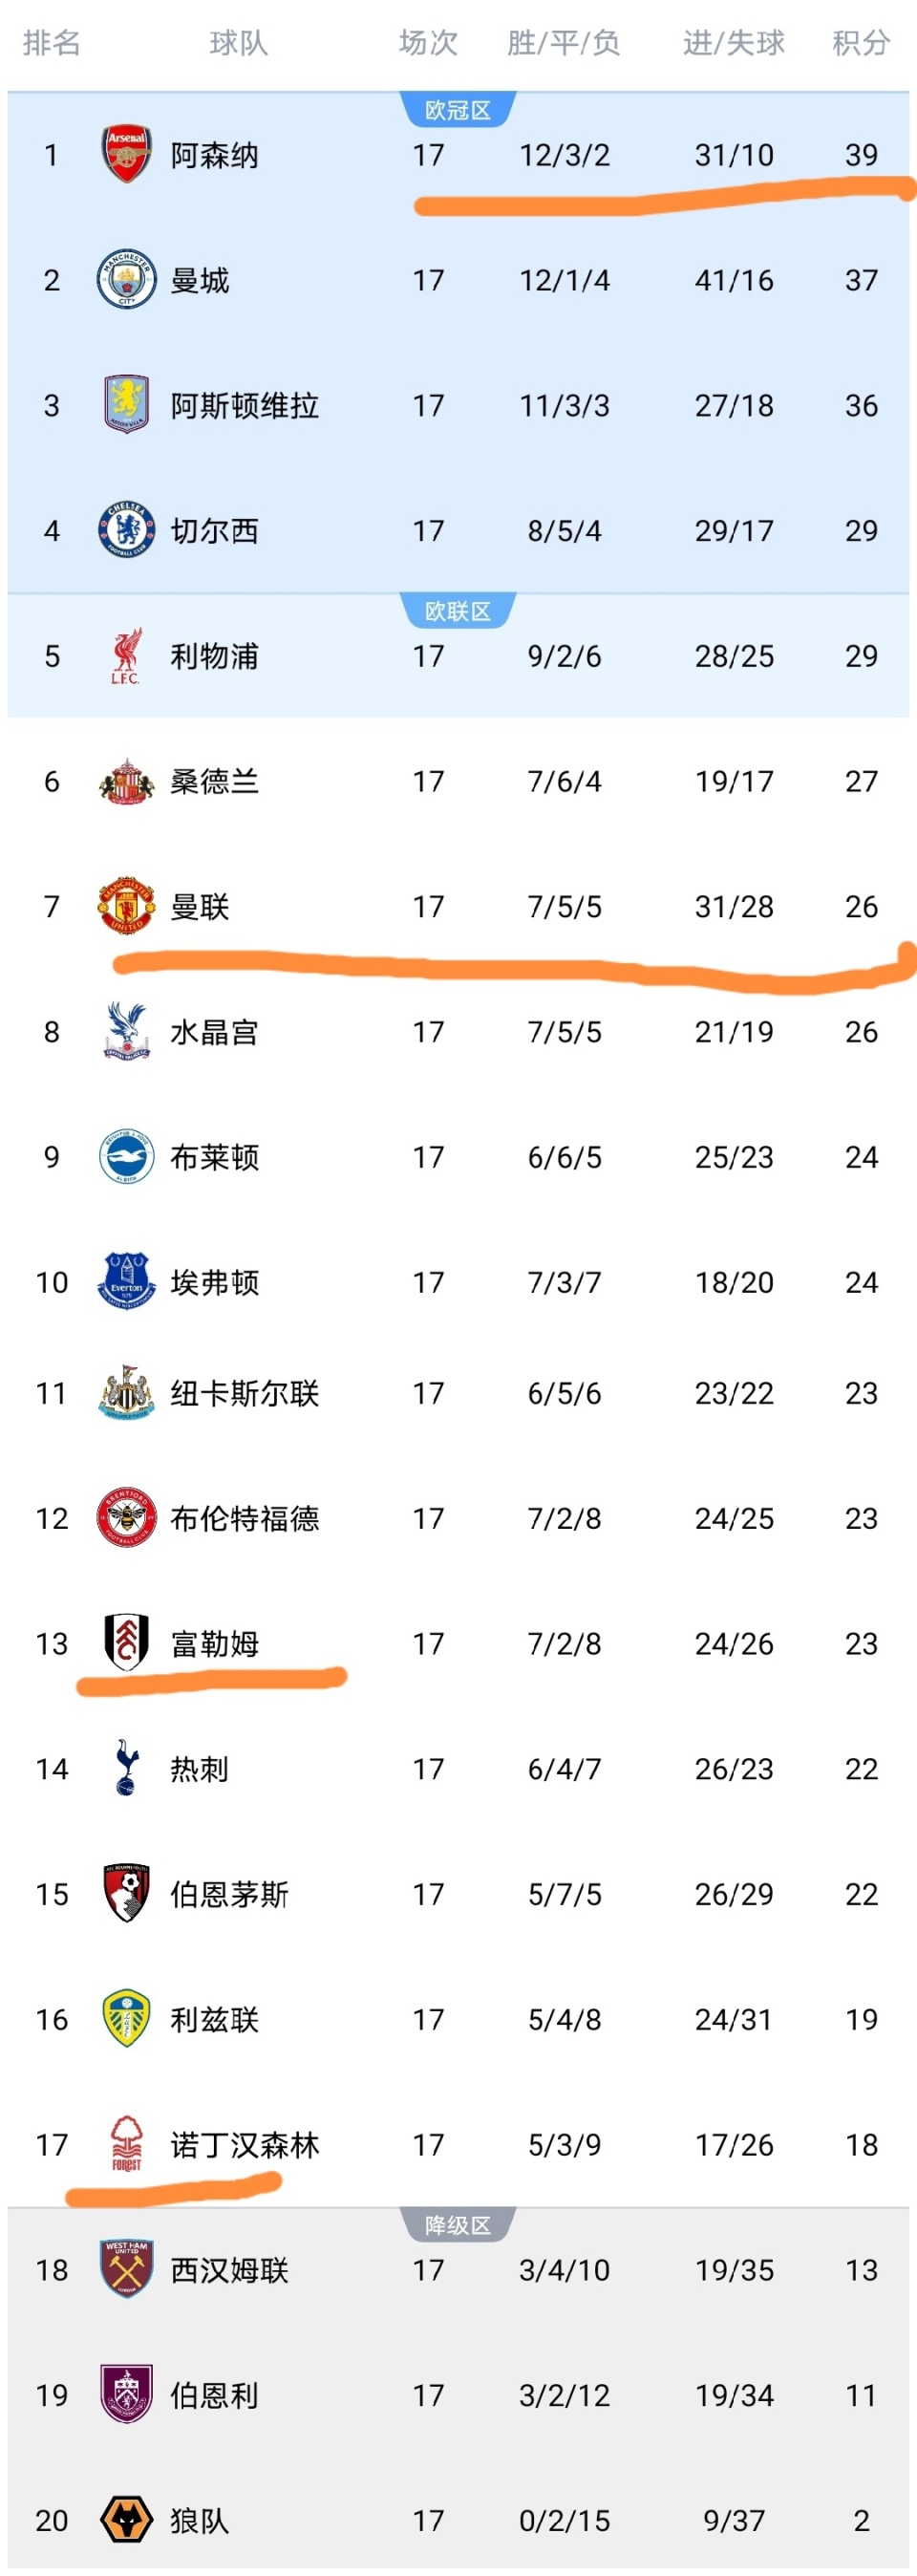This screenshot has width=917, height=2576.
Task: Tap the West Ham United crest
Action: click(x=126, y=2269)
